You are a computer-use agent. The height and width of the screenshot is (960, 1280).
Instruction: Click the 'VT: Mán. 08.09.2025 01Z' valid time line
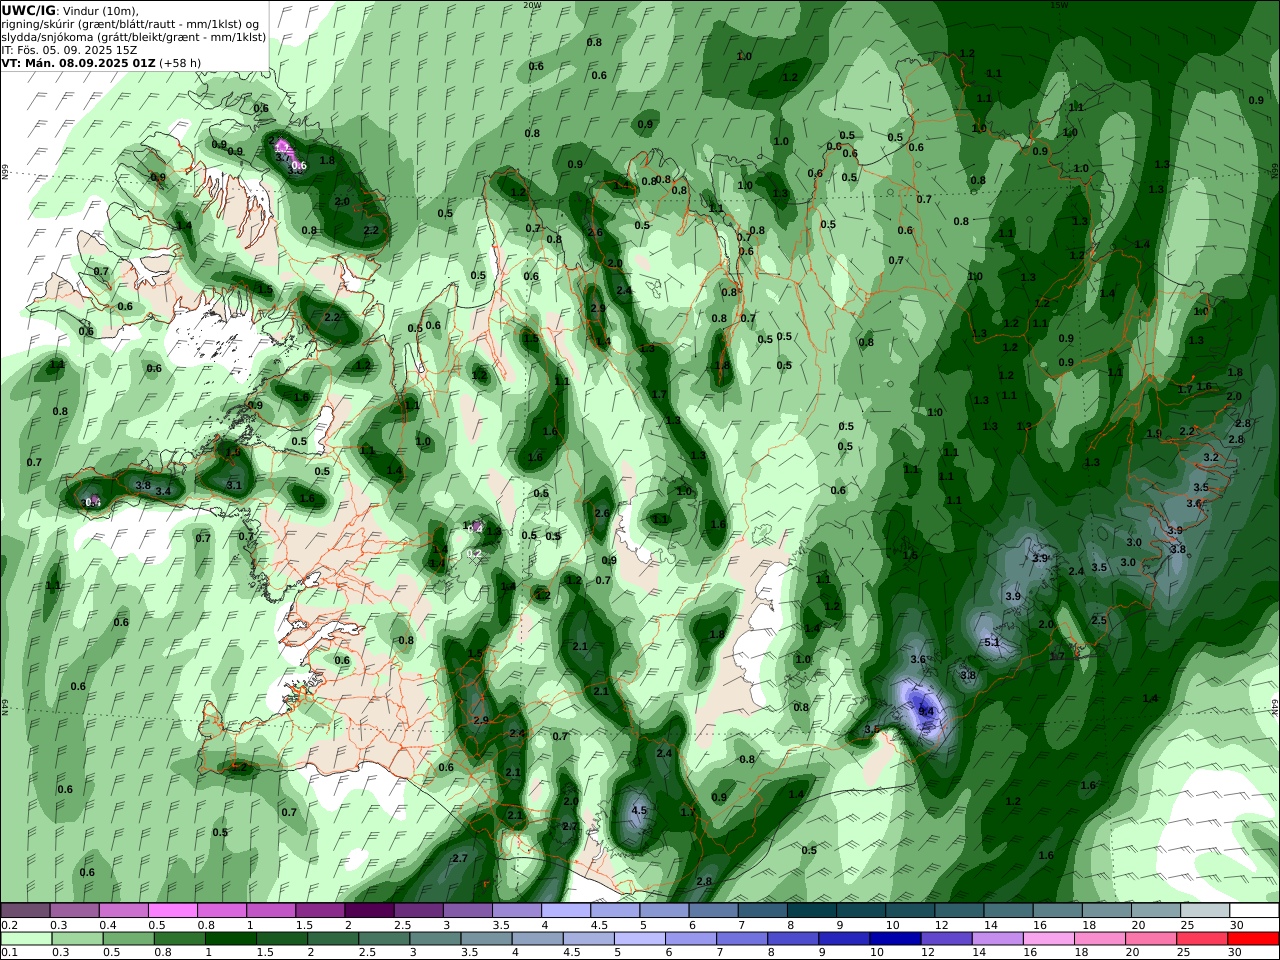[x=78, y=62]
